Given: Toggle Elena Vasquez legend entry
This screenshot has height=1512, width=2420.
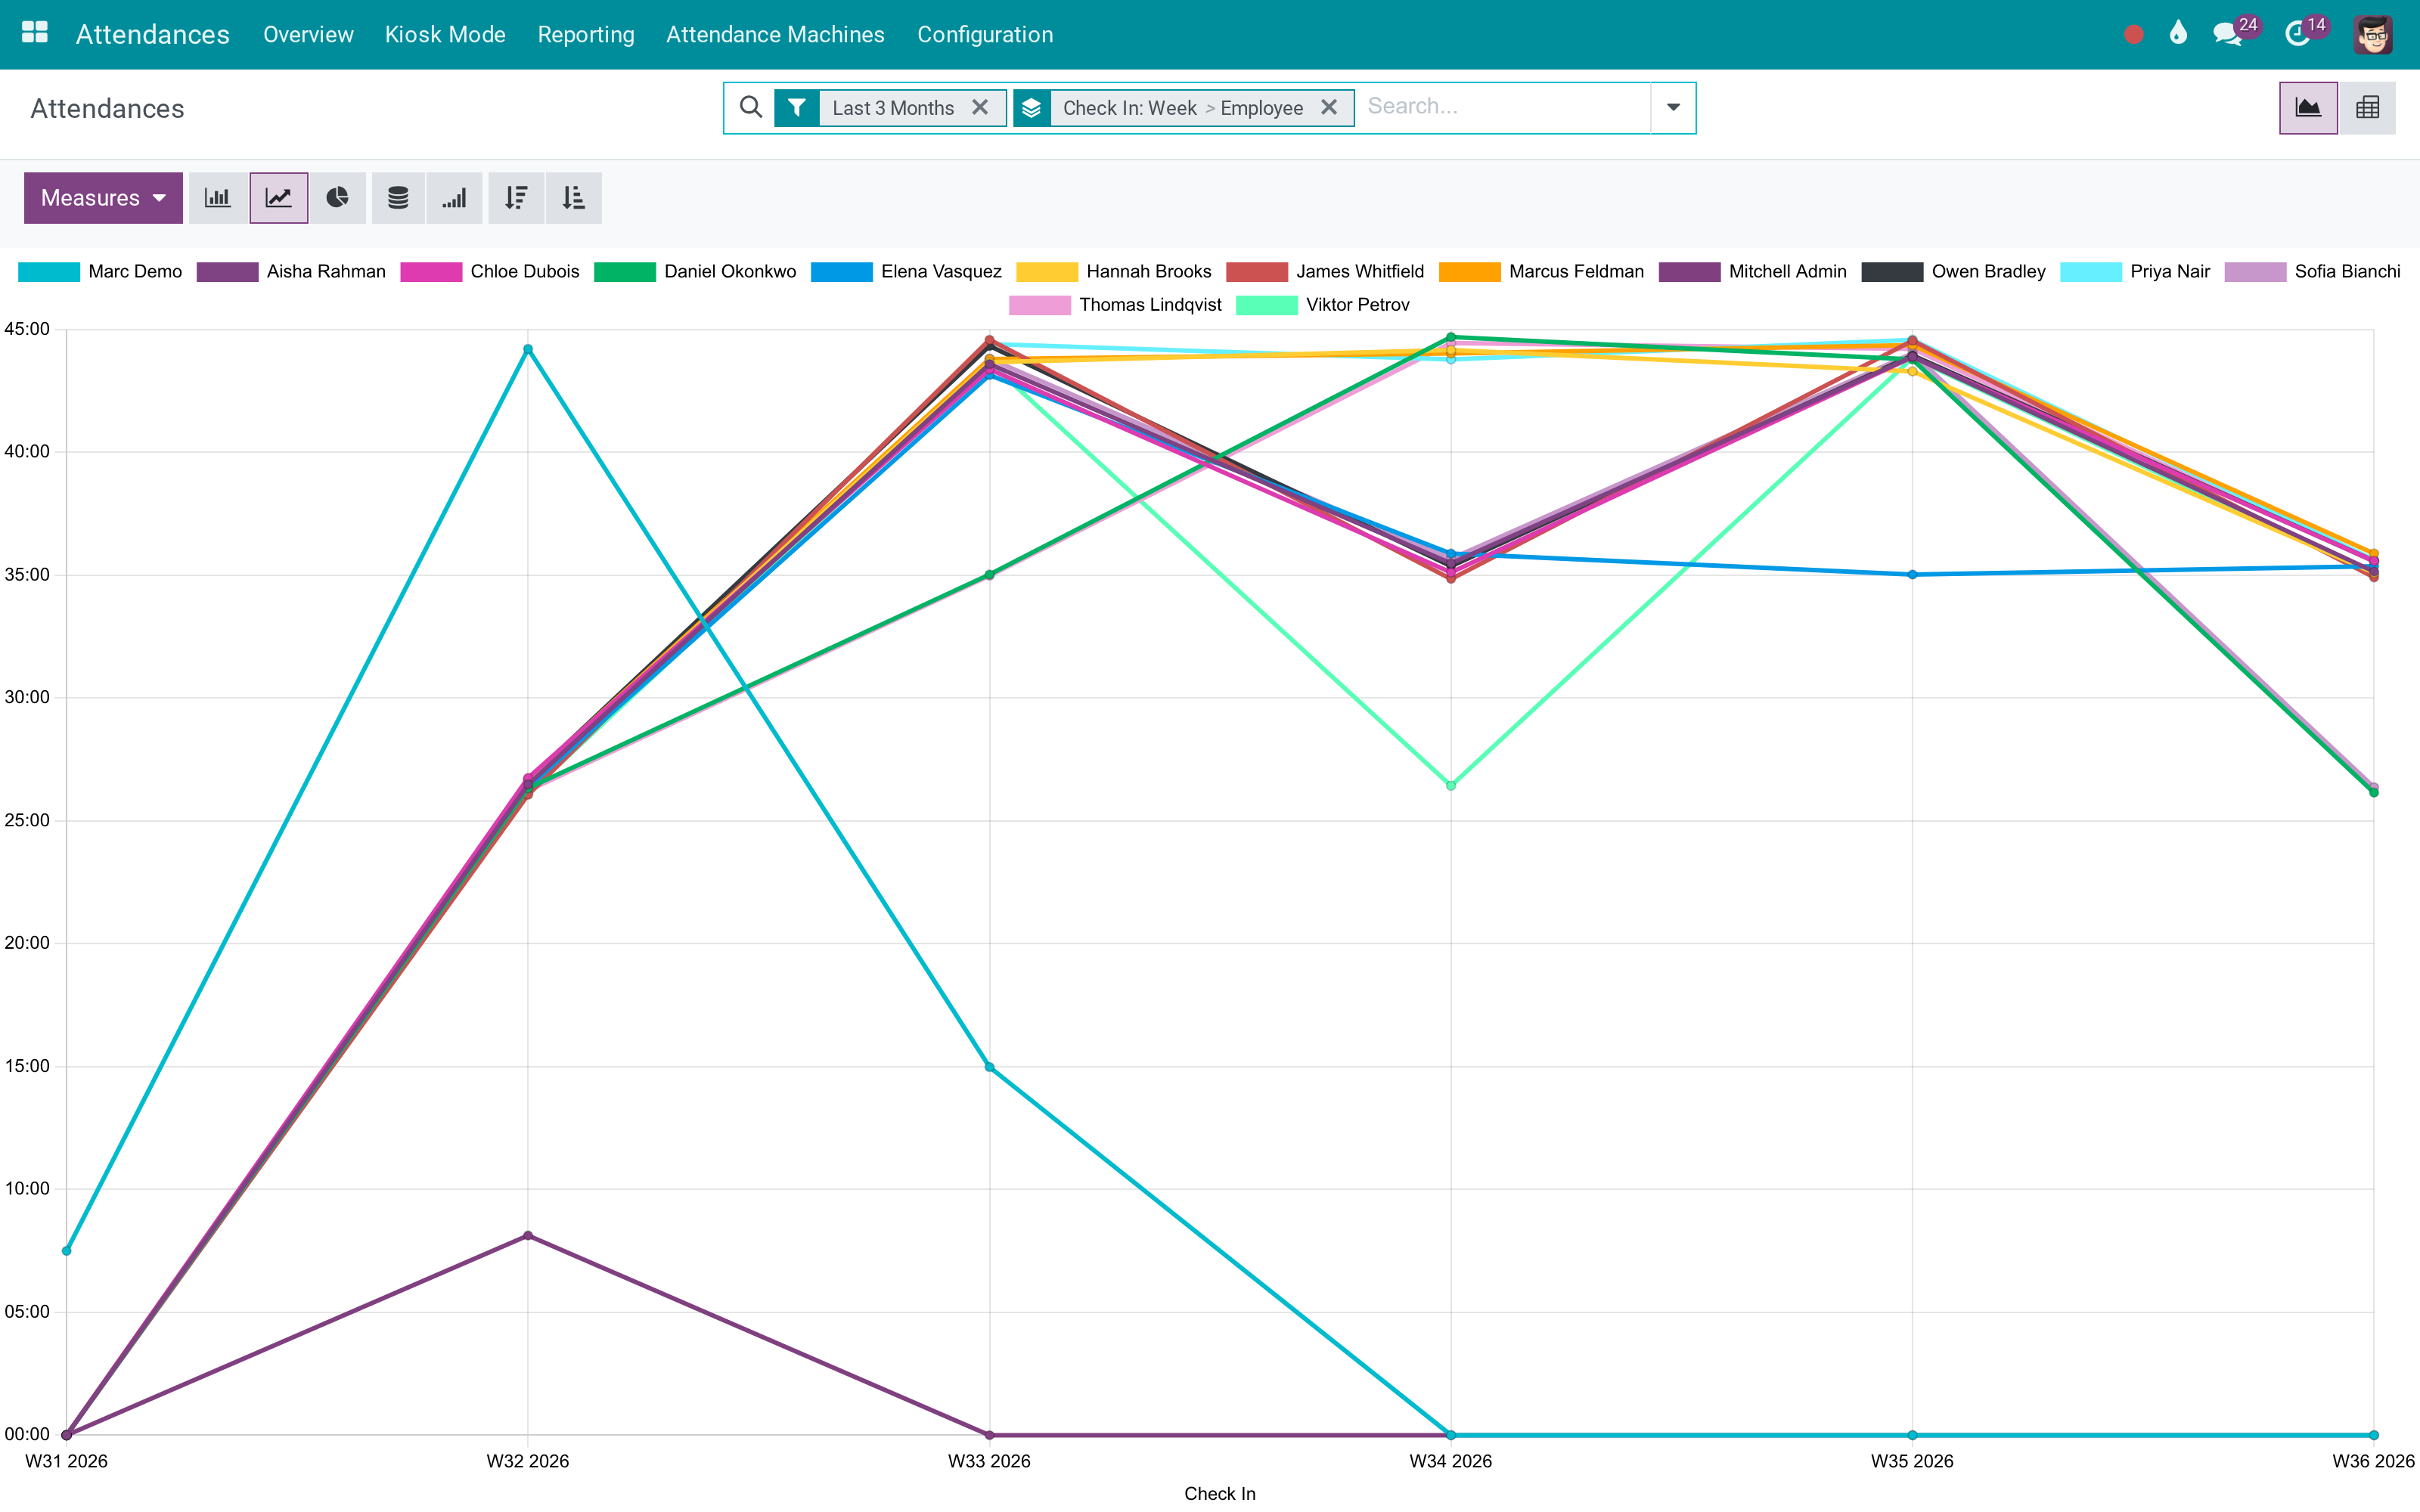Looking at the screenshot, I should (906, 272).
